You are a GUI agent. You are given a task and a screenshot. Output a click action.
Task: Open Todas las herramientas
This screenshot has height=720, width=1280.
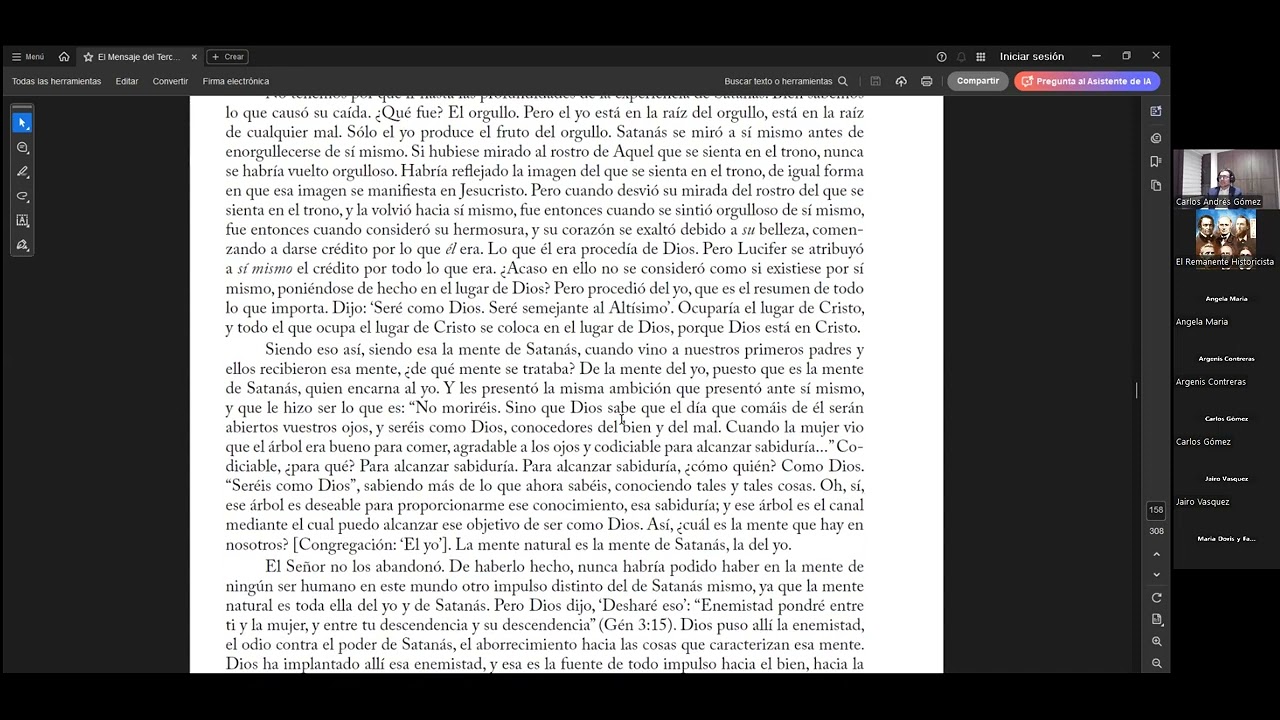click(x=56, y=81)
